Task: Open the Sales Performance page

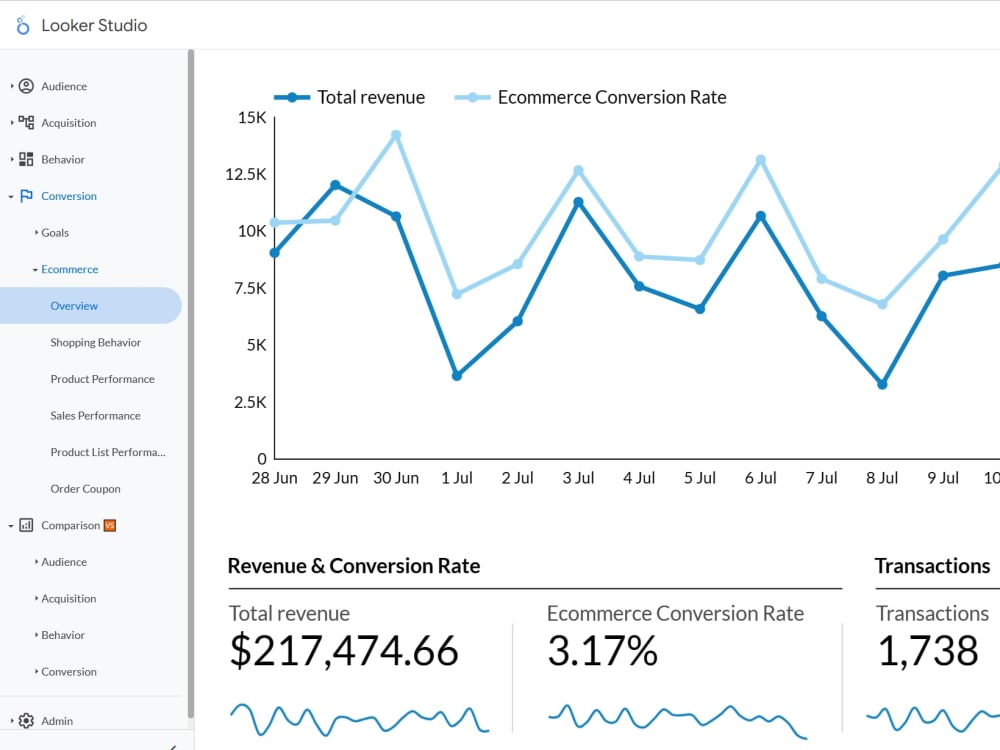Action: coord(95,415)
